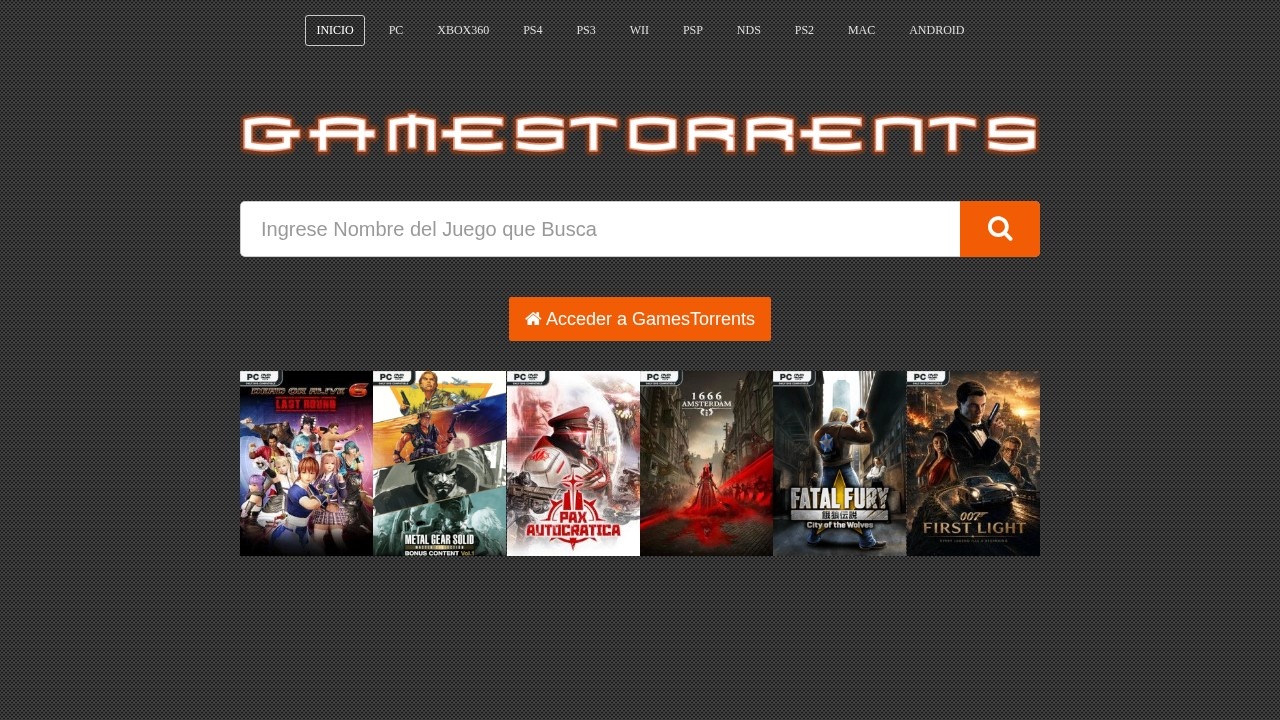Open the 1666 Amsterdam game cover
Image resolution: width=1280 pixels, height=720 pixels.
coord(706,463)
